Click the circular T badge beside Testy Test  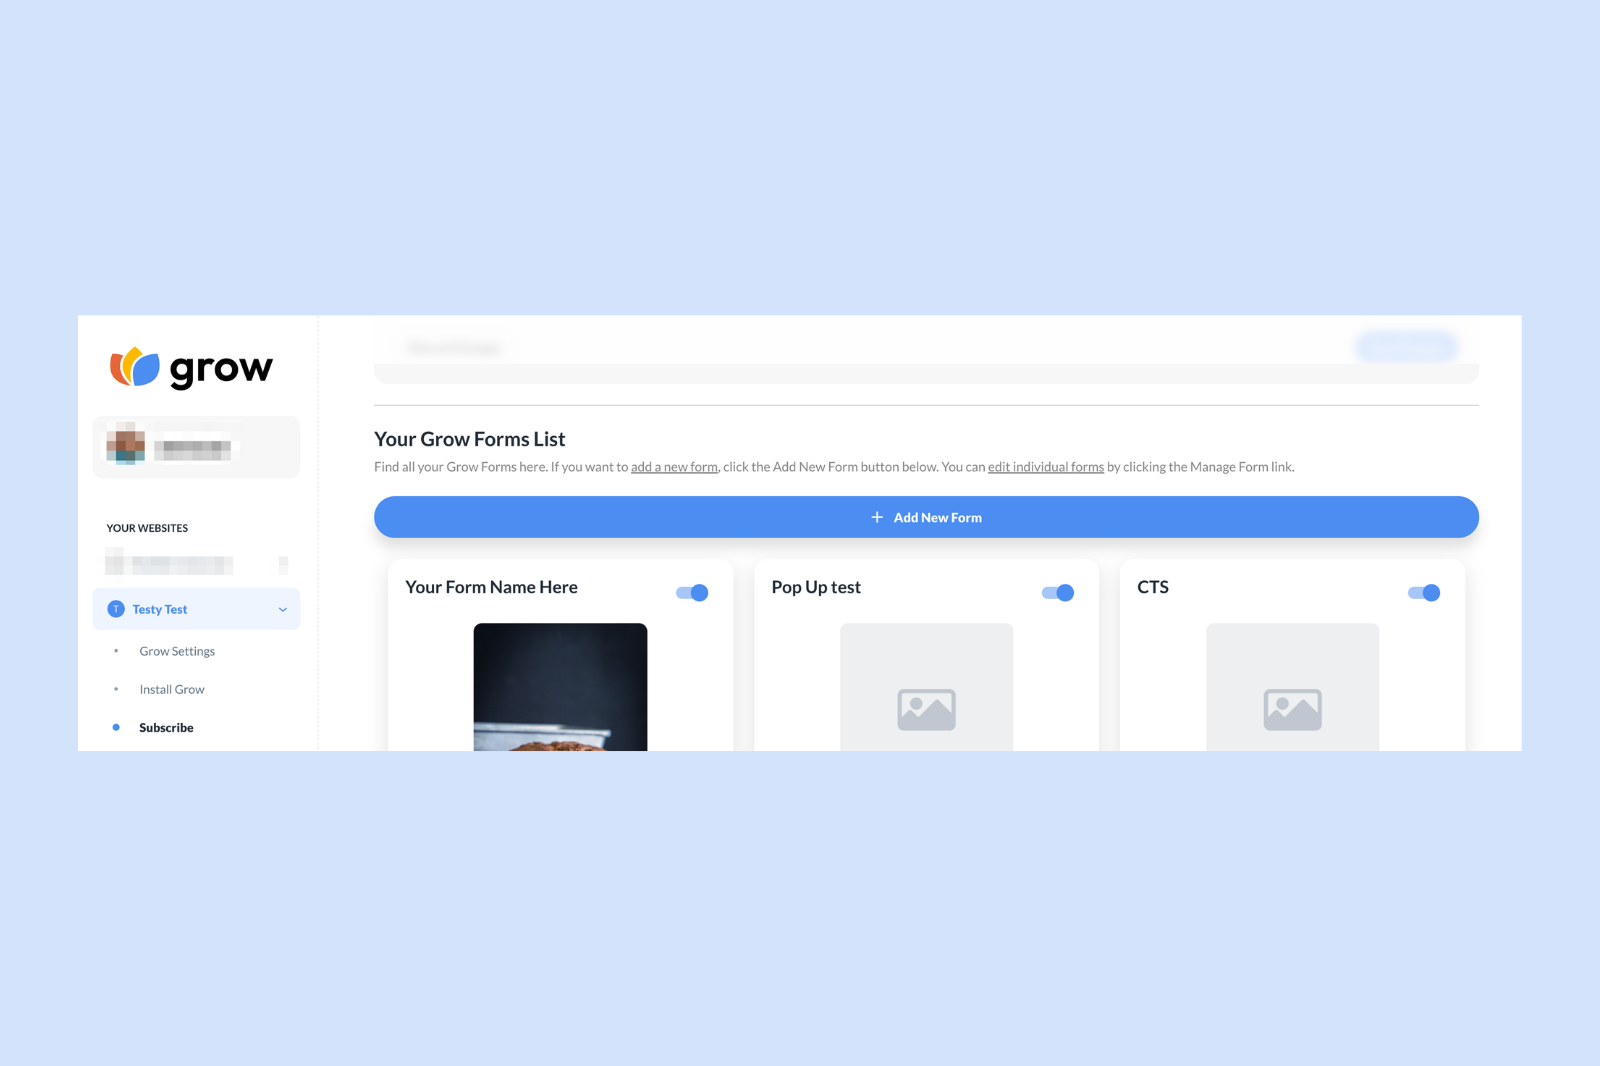[116, 609]
